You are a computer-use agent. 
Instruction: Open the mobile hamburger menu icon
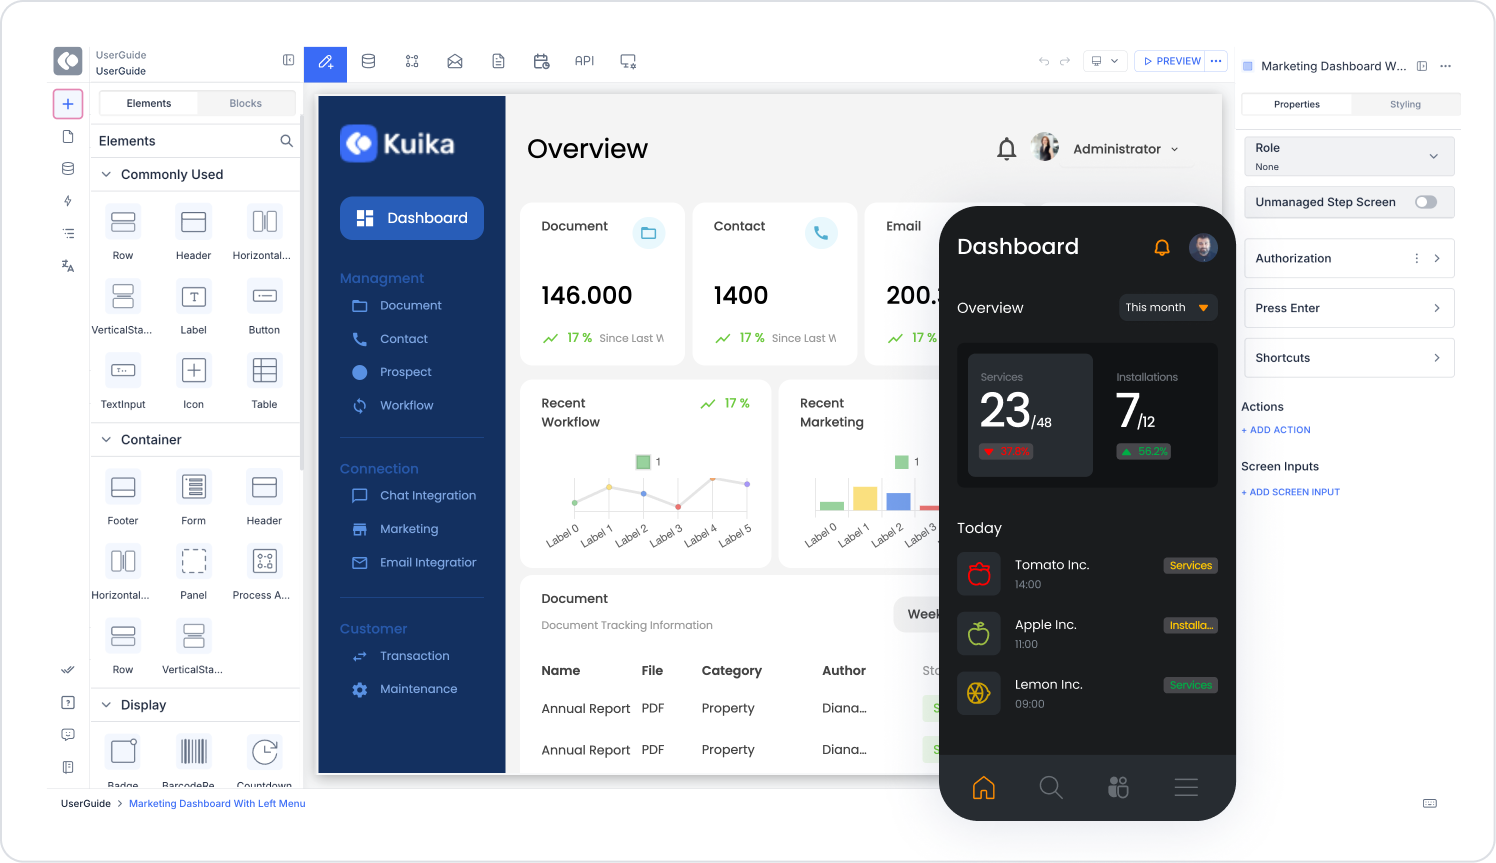point(1186,788)
